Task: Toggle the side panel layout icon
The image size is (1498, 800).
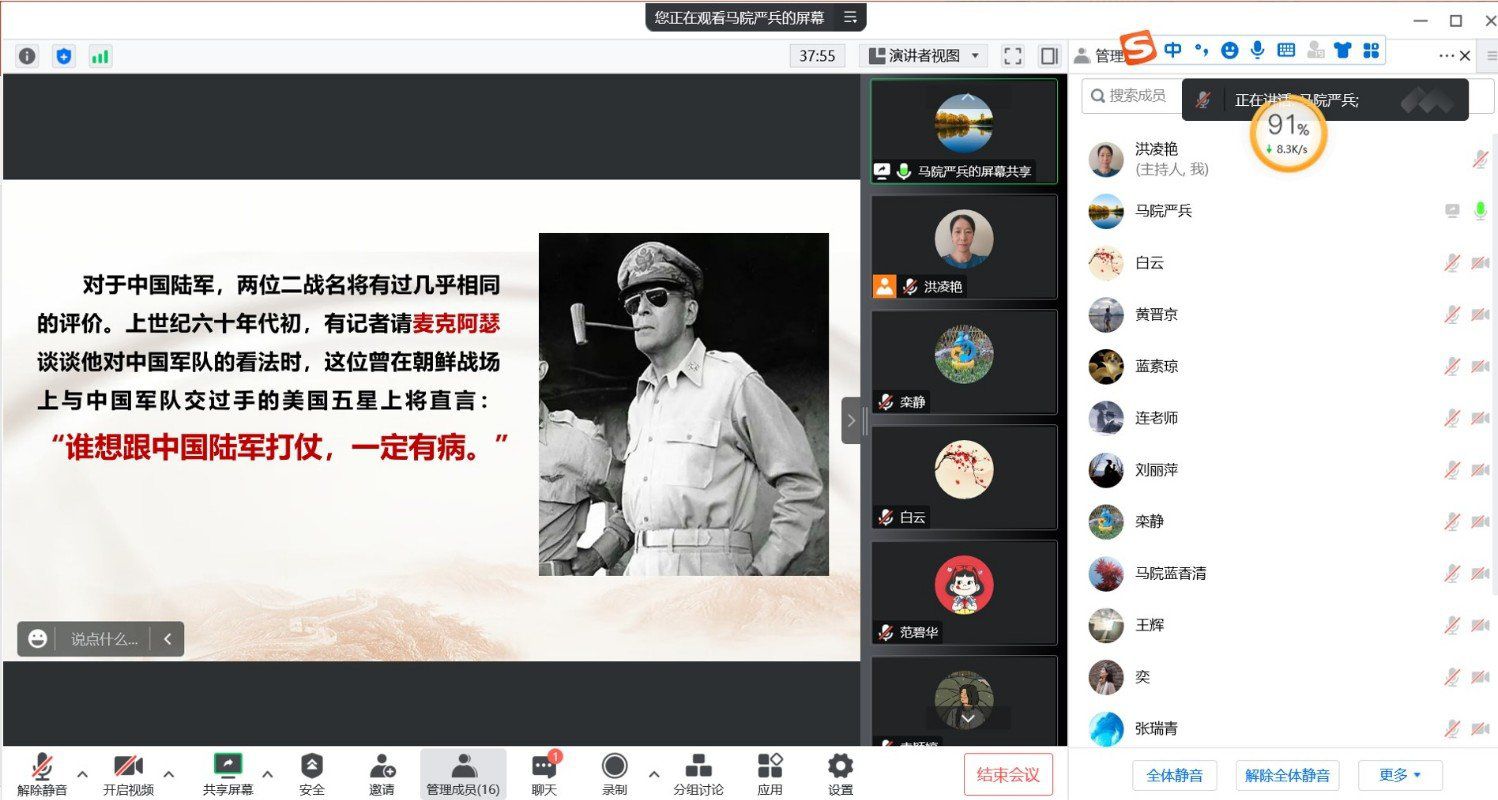Action: click(1049, 56)
